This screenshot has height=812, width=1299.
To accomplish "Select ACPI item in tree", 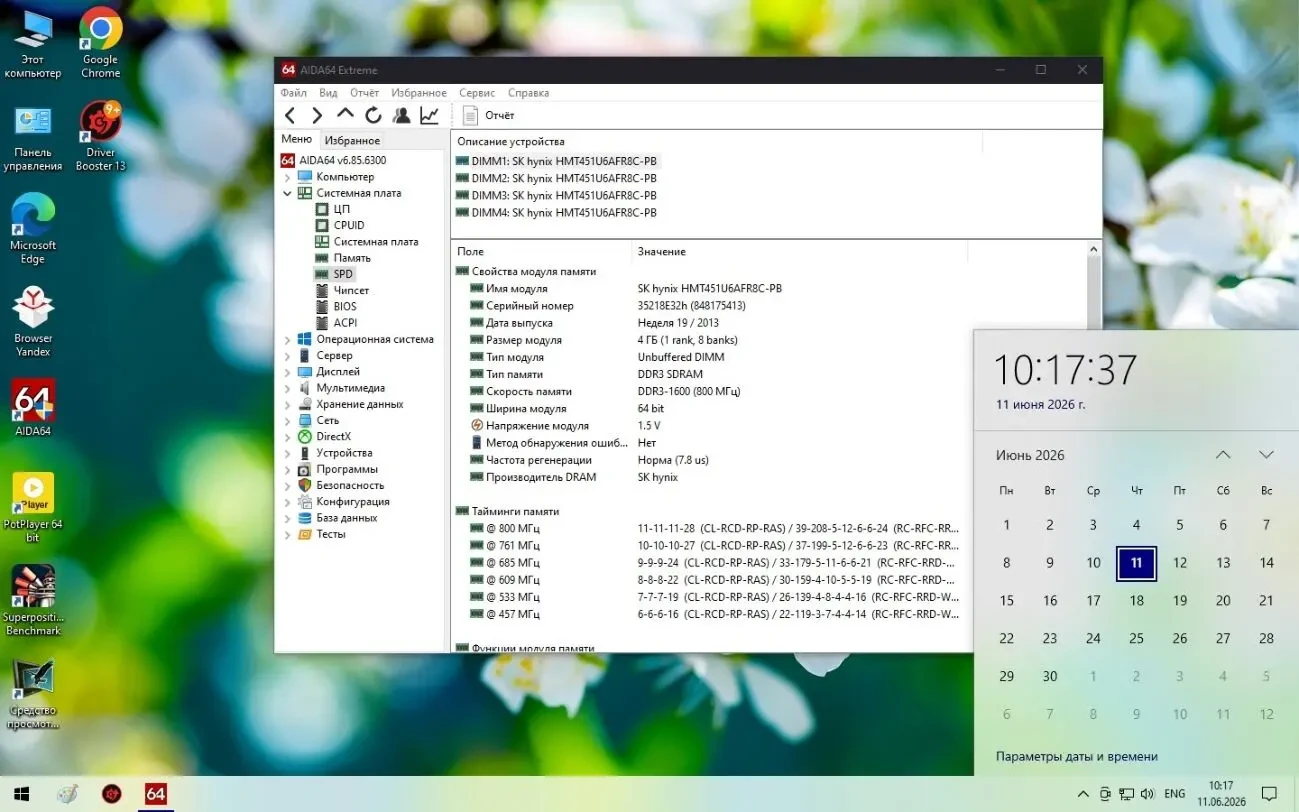I will pos(345,323).
